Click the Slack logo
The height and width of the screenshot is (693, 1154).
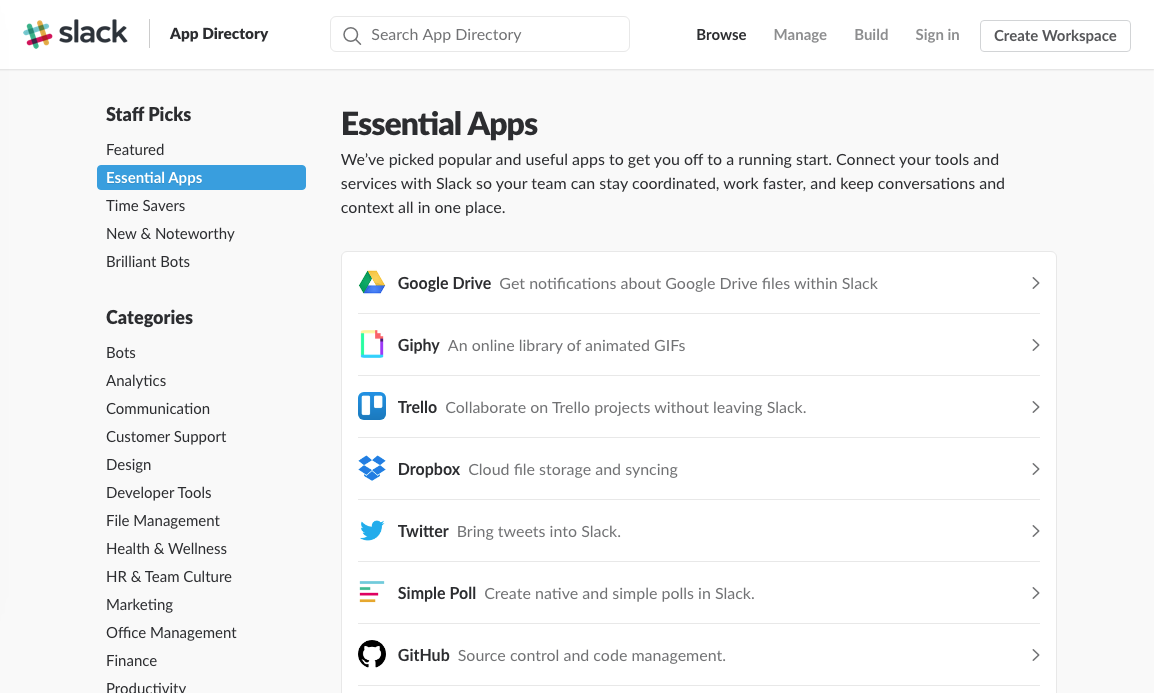75,34
